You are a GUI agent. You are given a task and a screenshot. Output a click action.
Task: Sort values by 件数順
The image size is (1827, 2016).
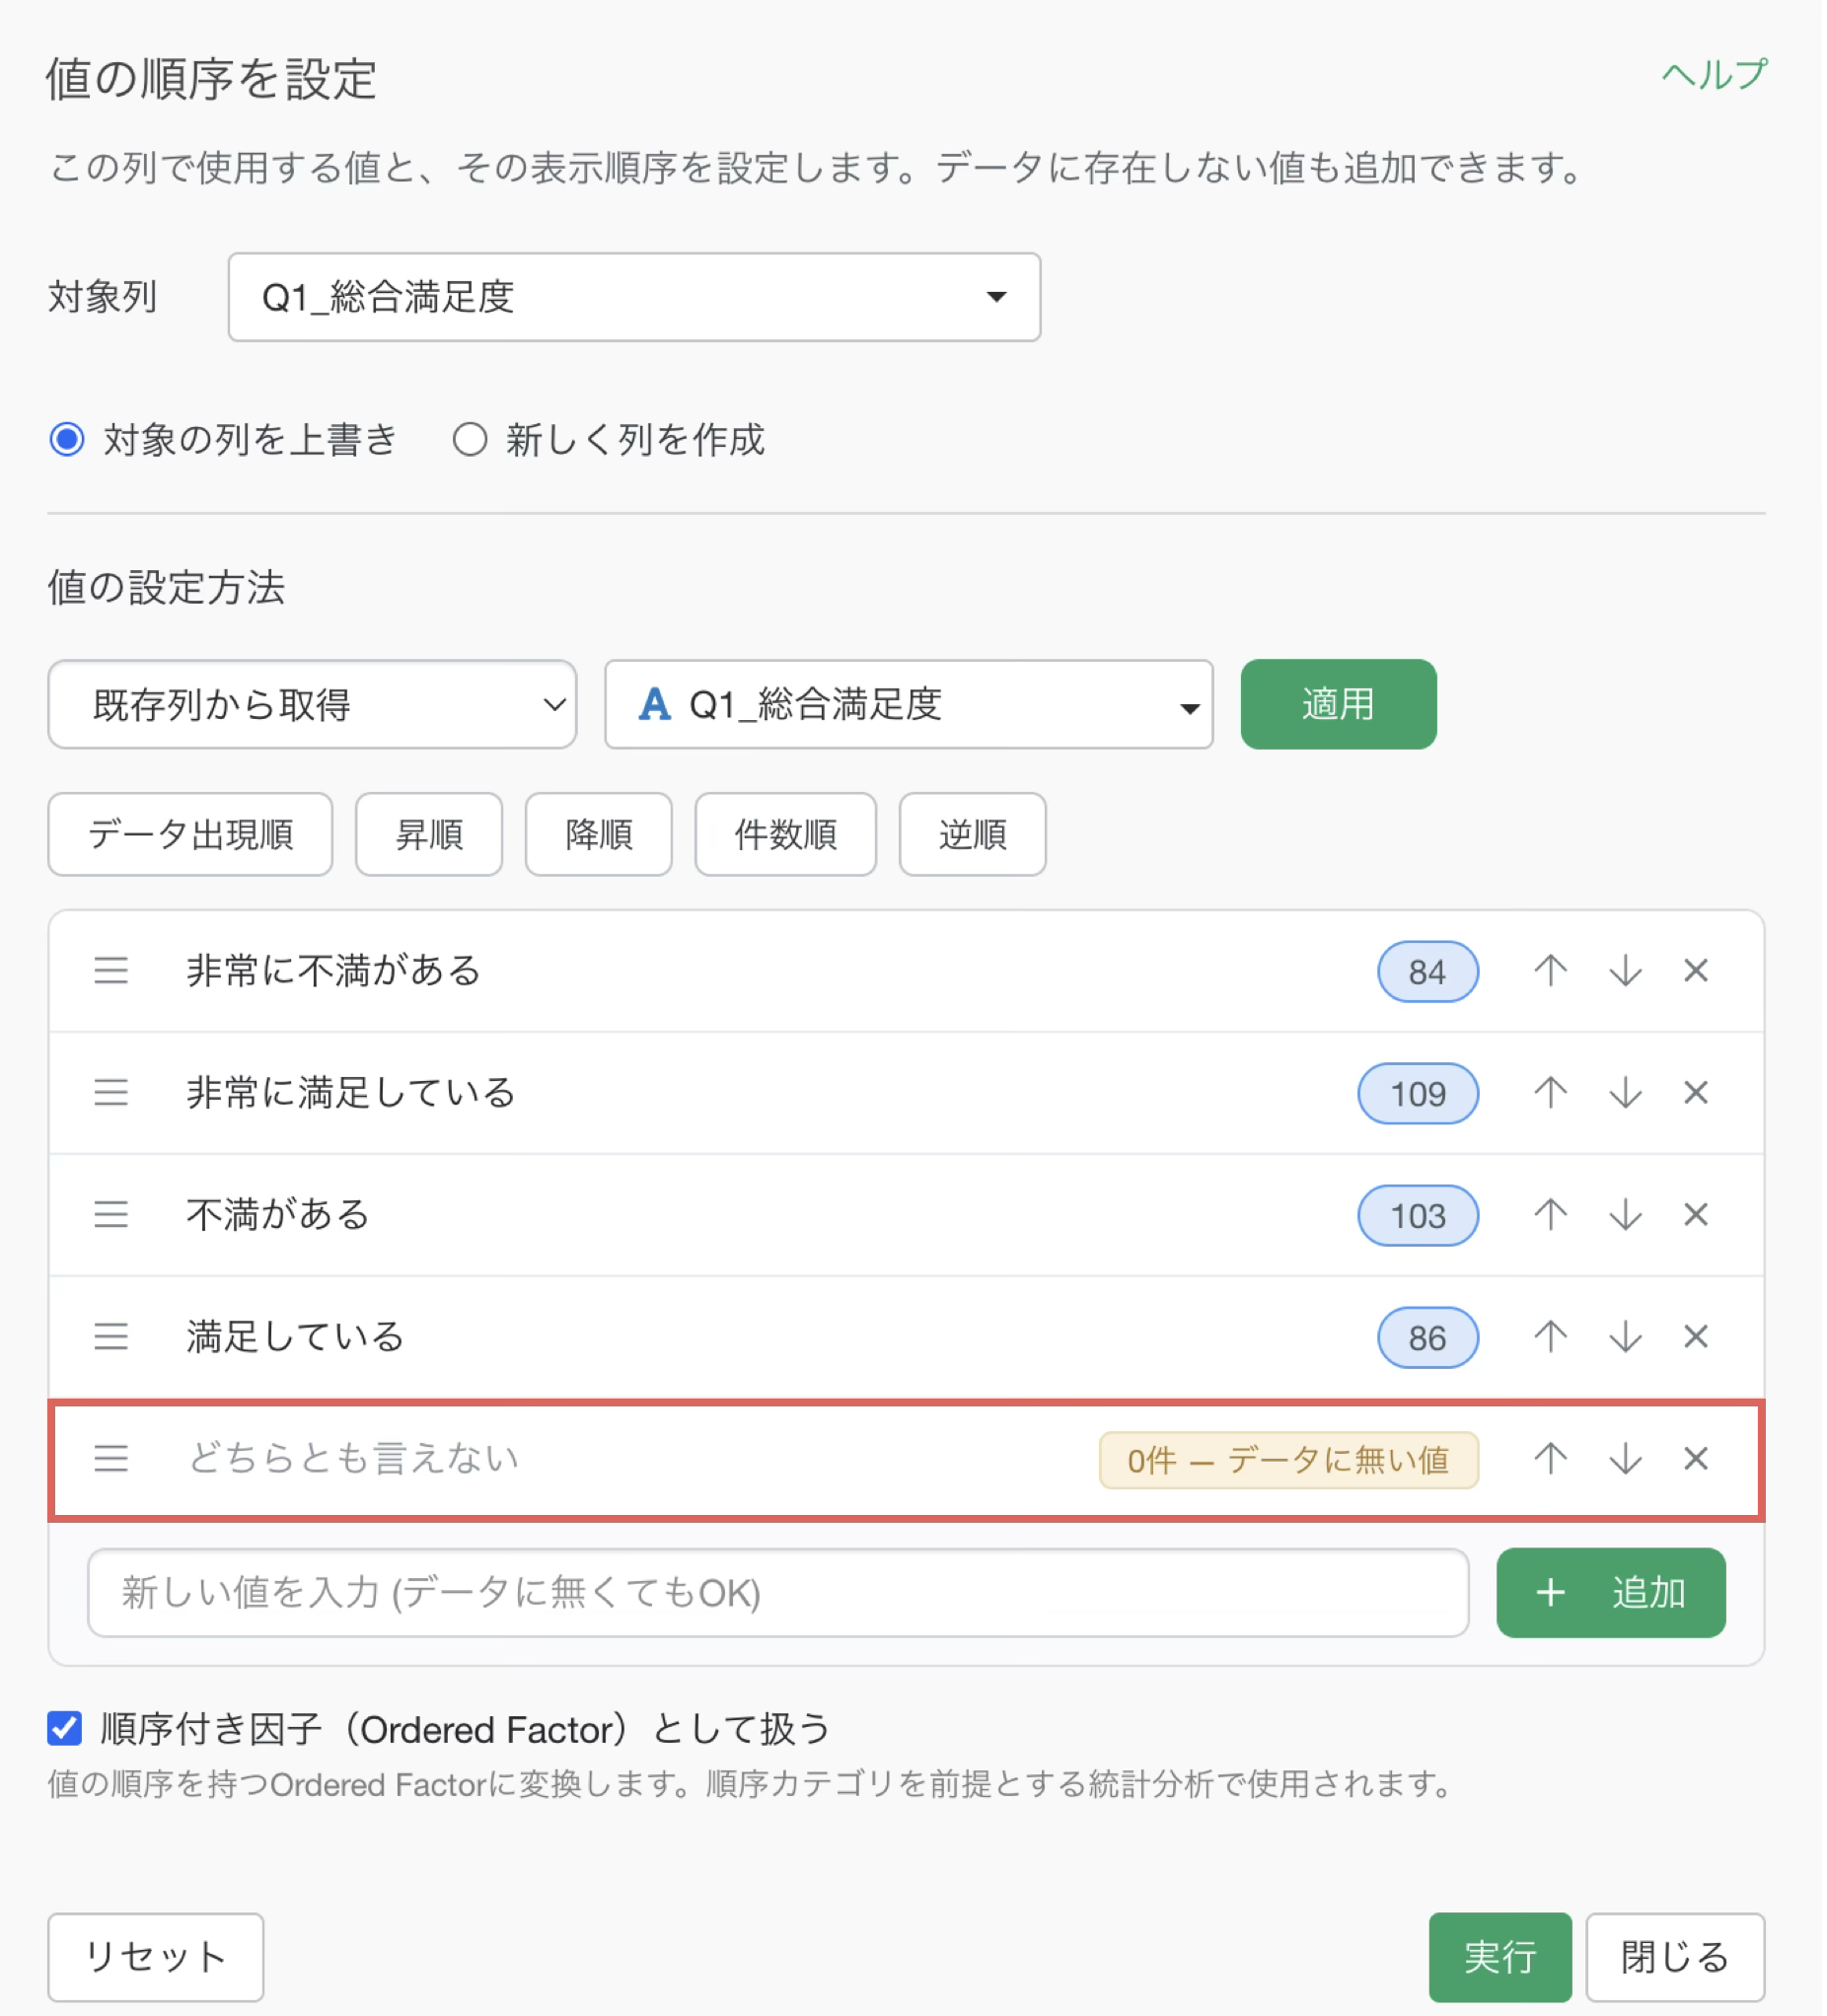coord(788,836)
